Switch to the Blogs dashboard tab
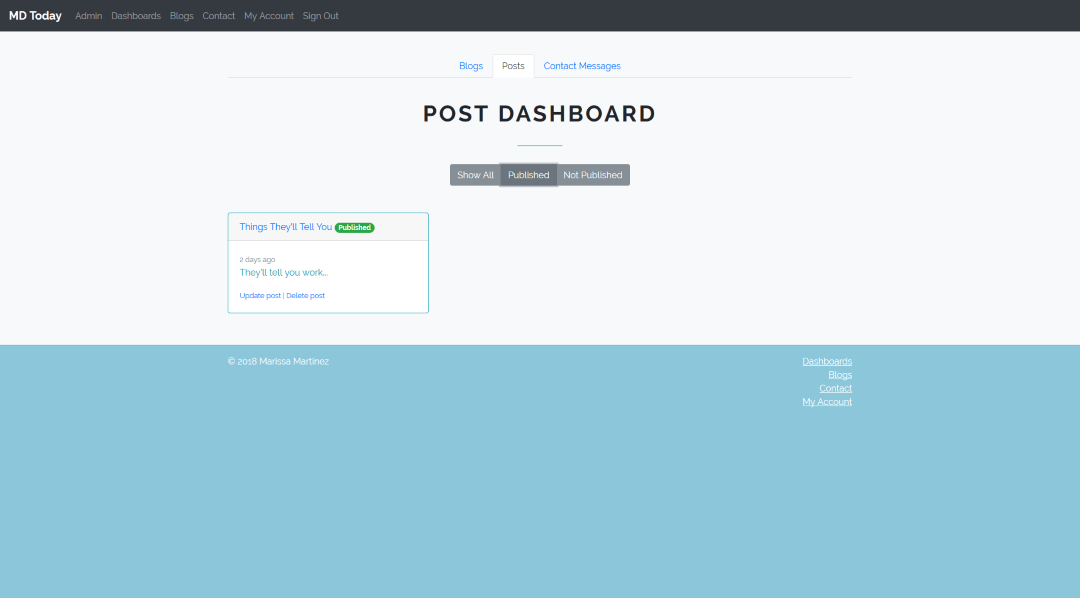Image resolution: width=1080 pixels, height=598 pixels. pyautogui.click(x=471, y=66)
